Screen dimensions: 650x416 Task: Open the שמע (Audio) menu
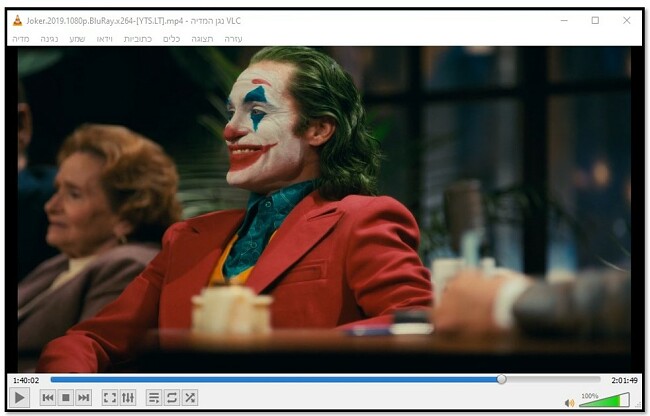pos(77,39)
